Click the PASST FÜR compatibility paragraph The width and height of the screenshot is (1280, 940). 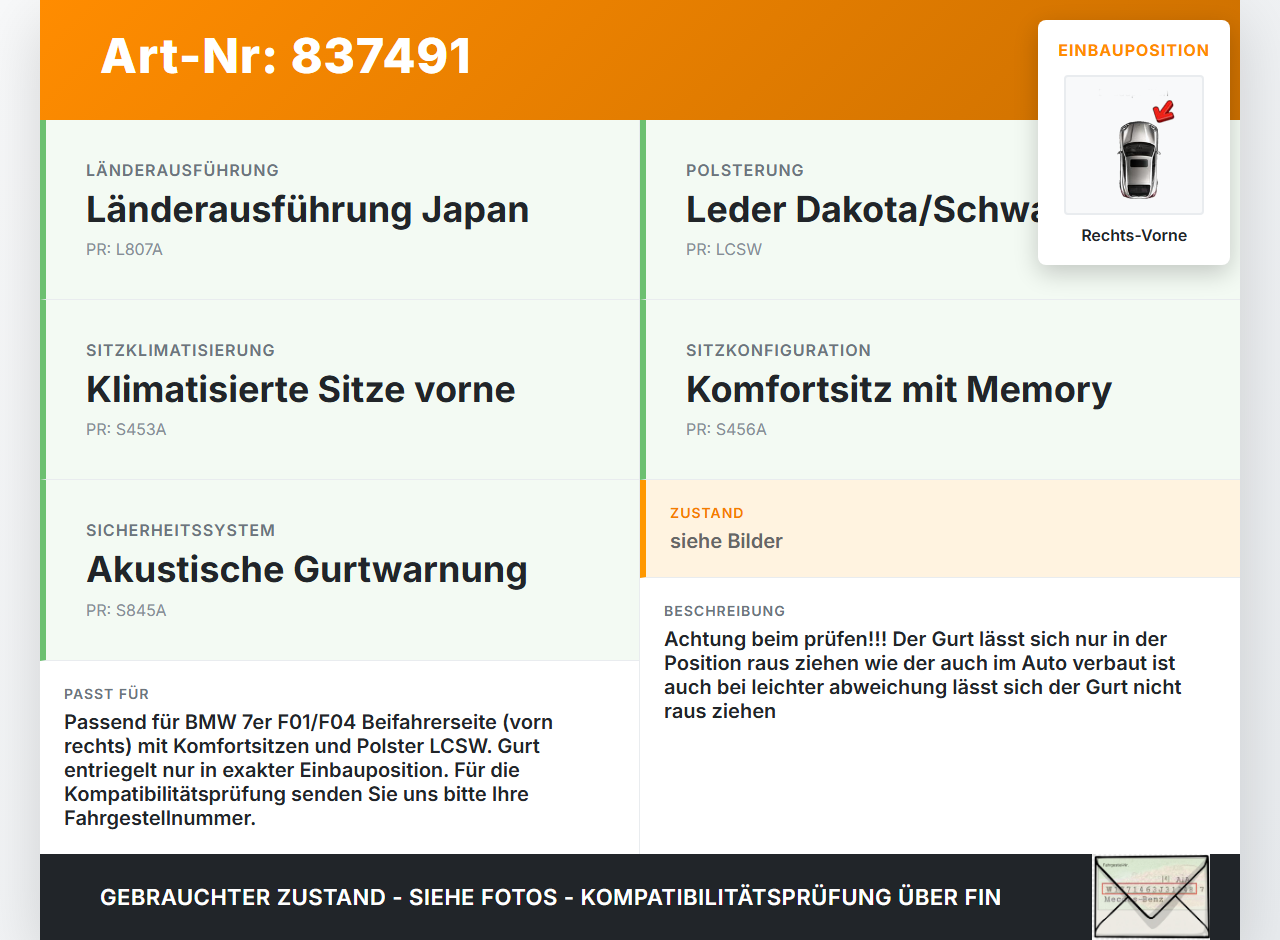click(309, 770)
